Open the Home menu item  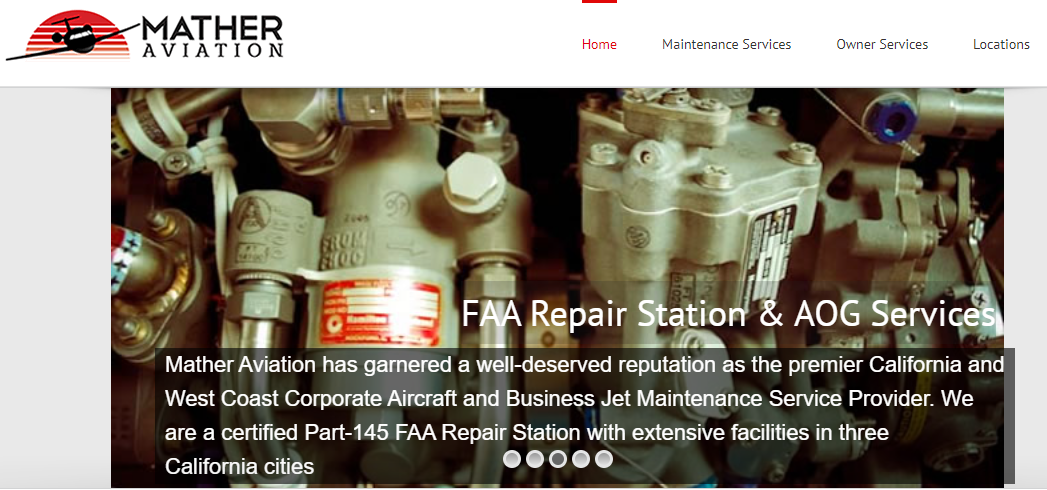tap(599, 45)
